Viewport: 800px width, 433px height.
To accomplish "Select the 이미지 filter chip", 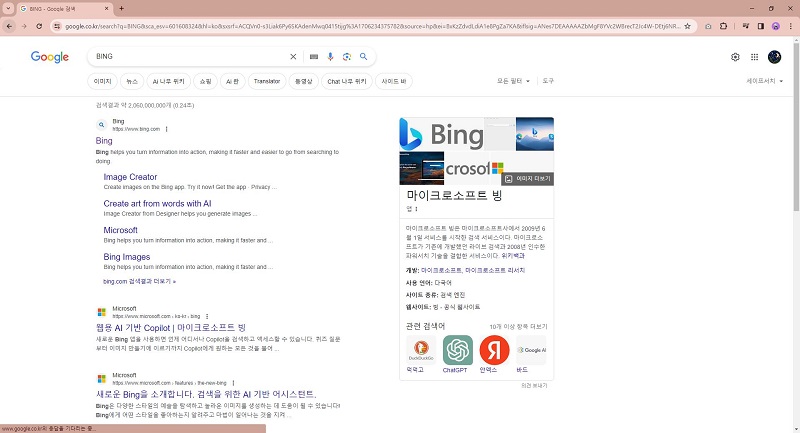I will pos(103,82).
